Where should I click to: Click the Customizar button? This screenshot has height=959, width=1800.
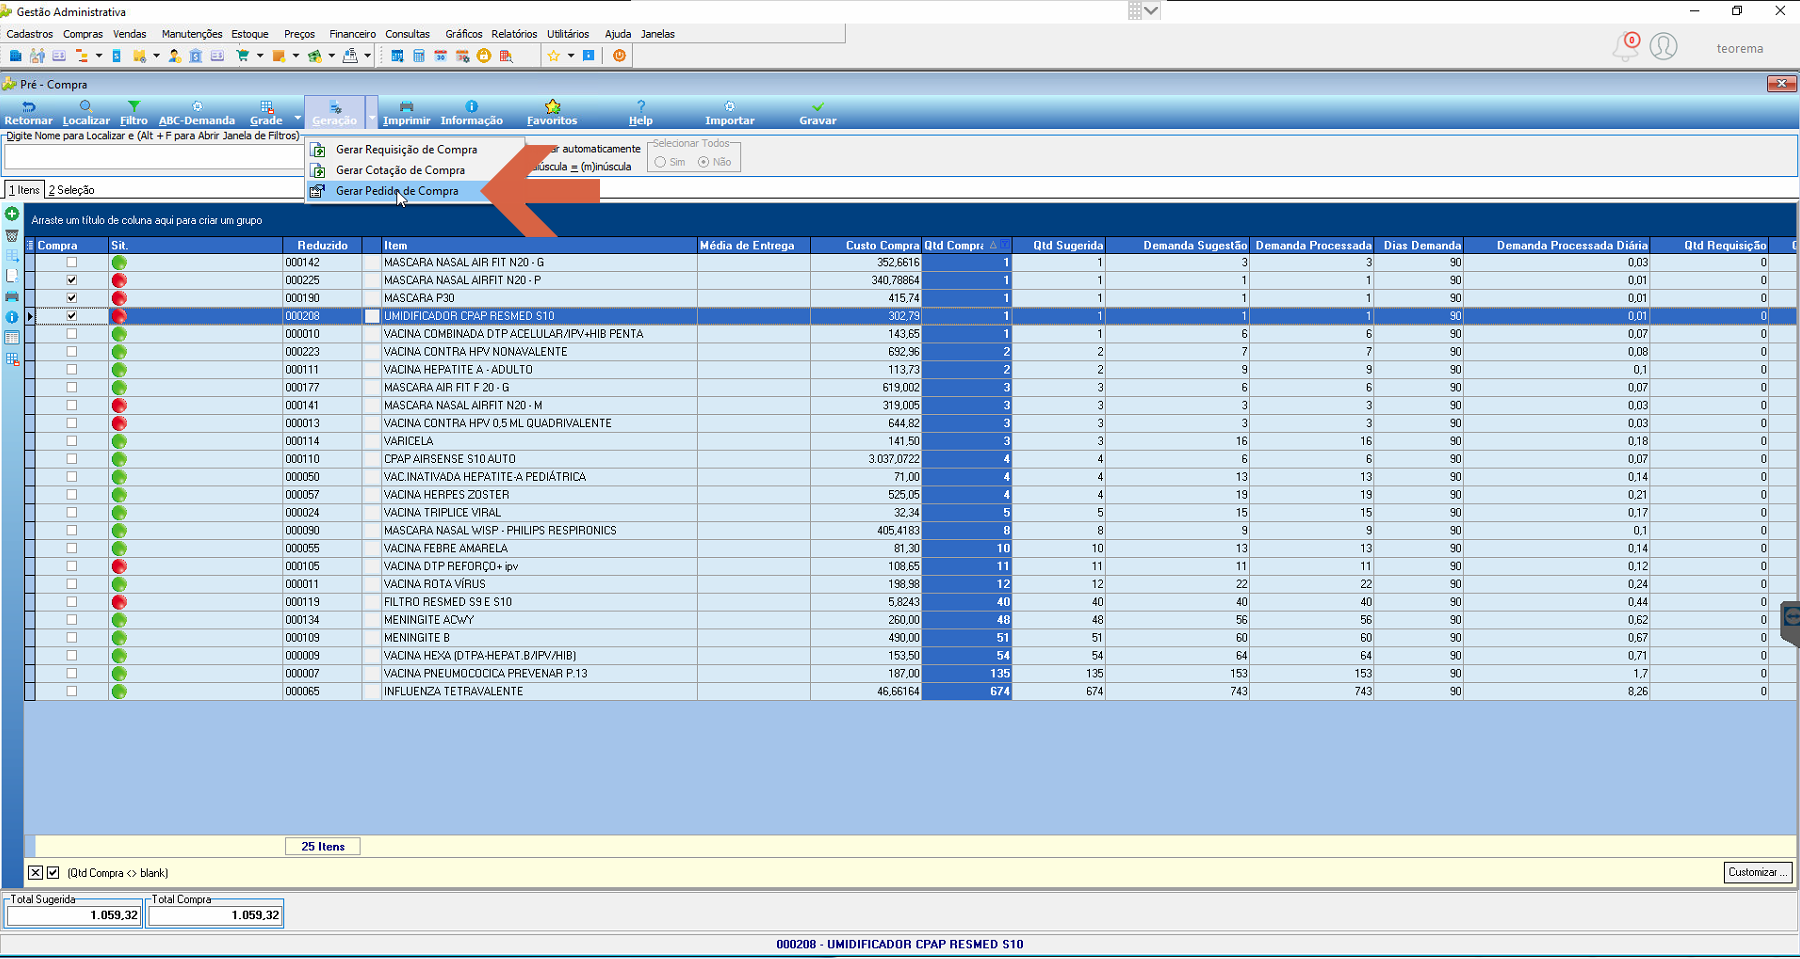pyautogui.click(x=1759, y=872)
